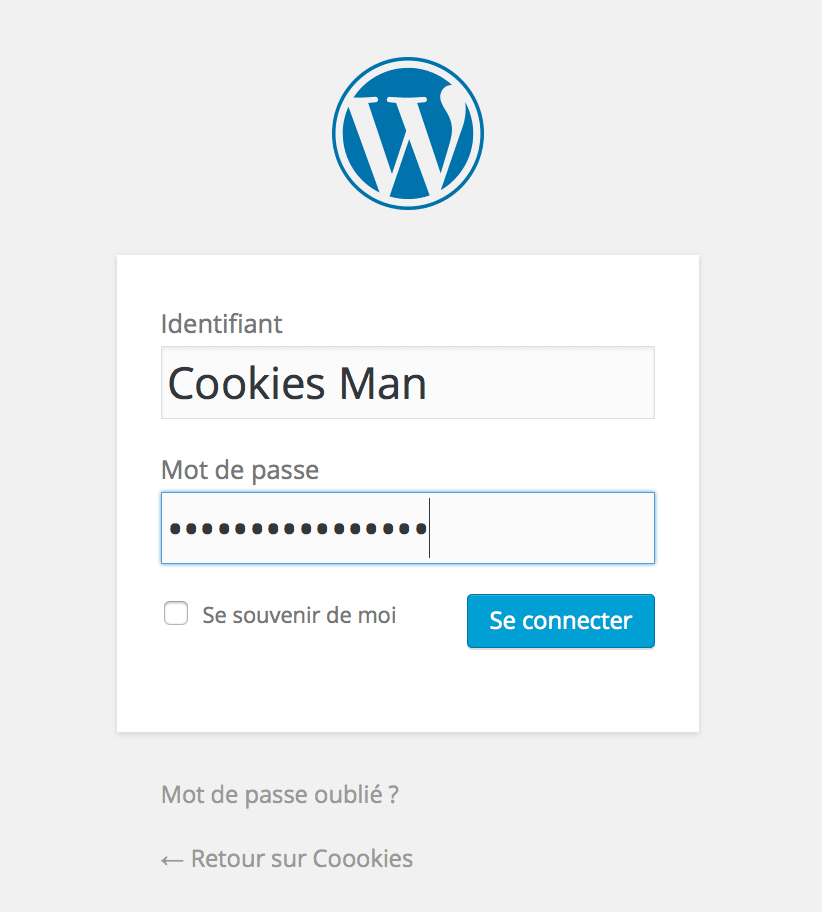This screenshot has width=822, height=912.
Task: Click empty space after the password cursor
Action: [541, 528]
